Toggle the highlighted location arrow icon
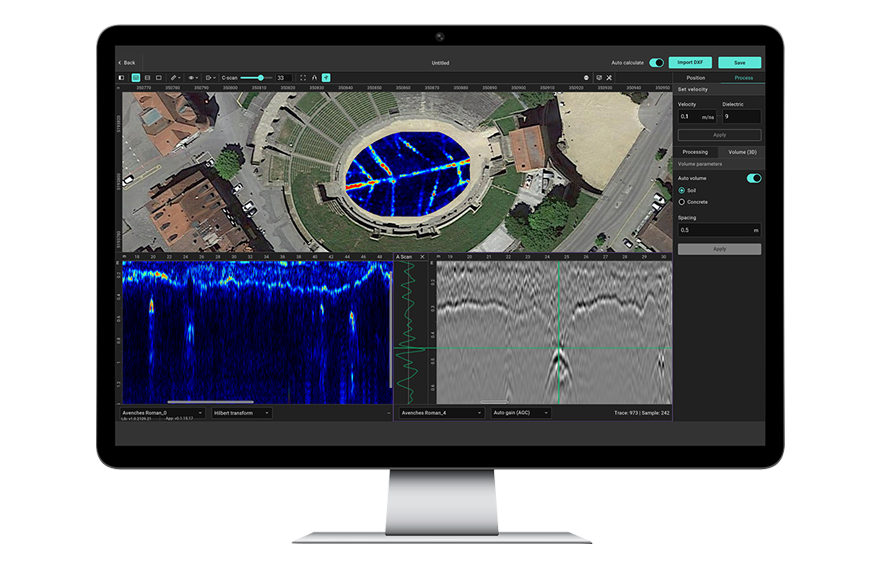 point(326,77)
